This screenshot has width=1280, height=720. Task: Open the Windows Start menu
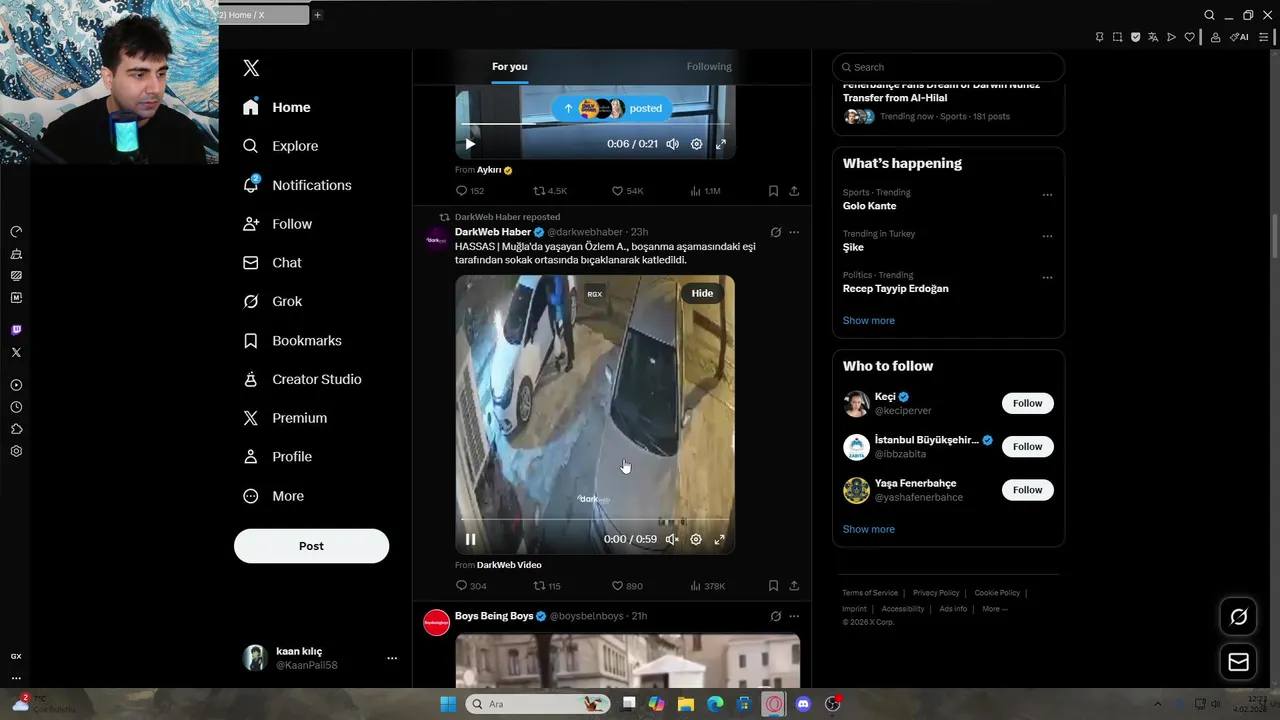[x=448, y=704]
